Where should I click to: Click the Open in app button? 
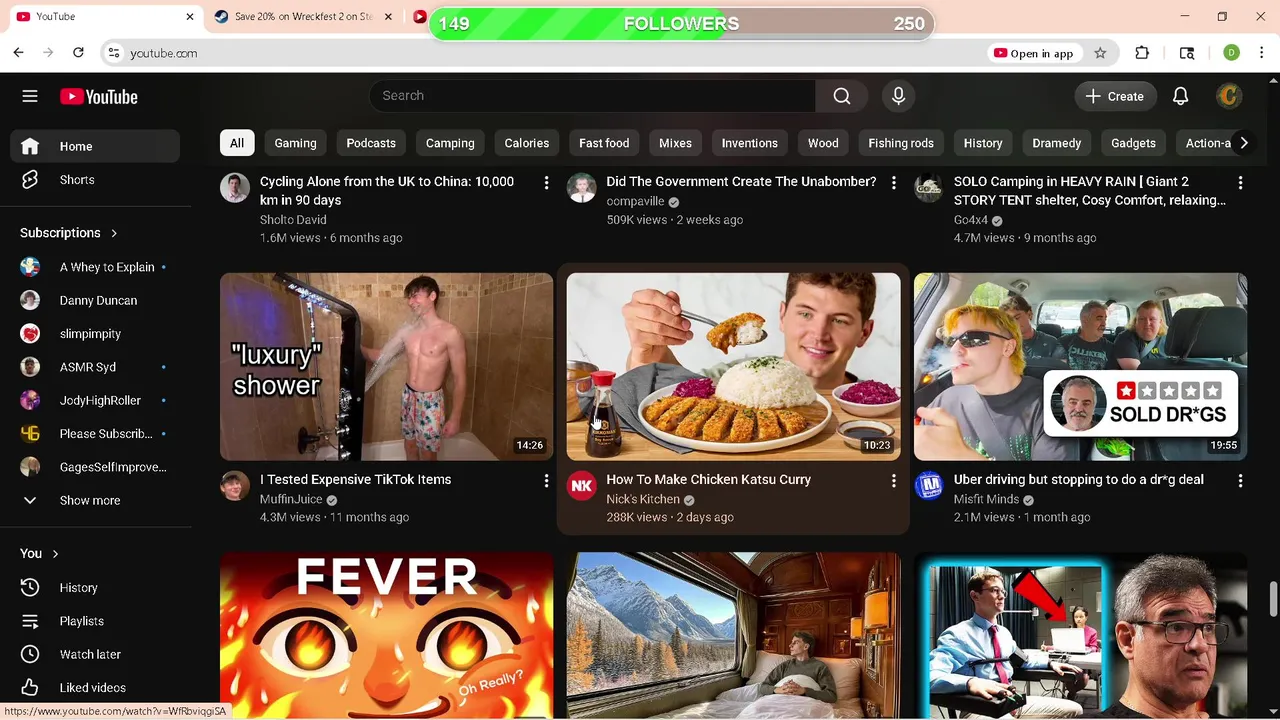(x=1034, y=53)
